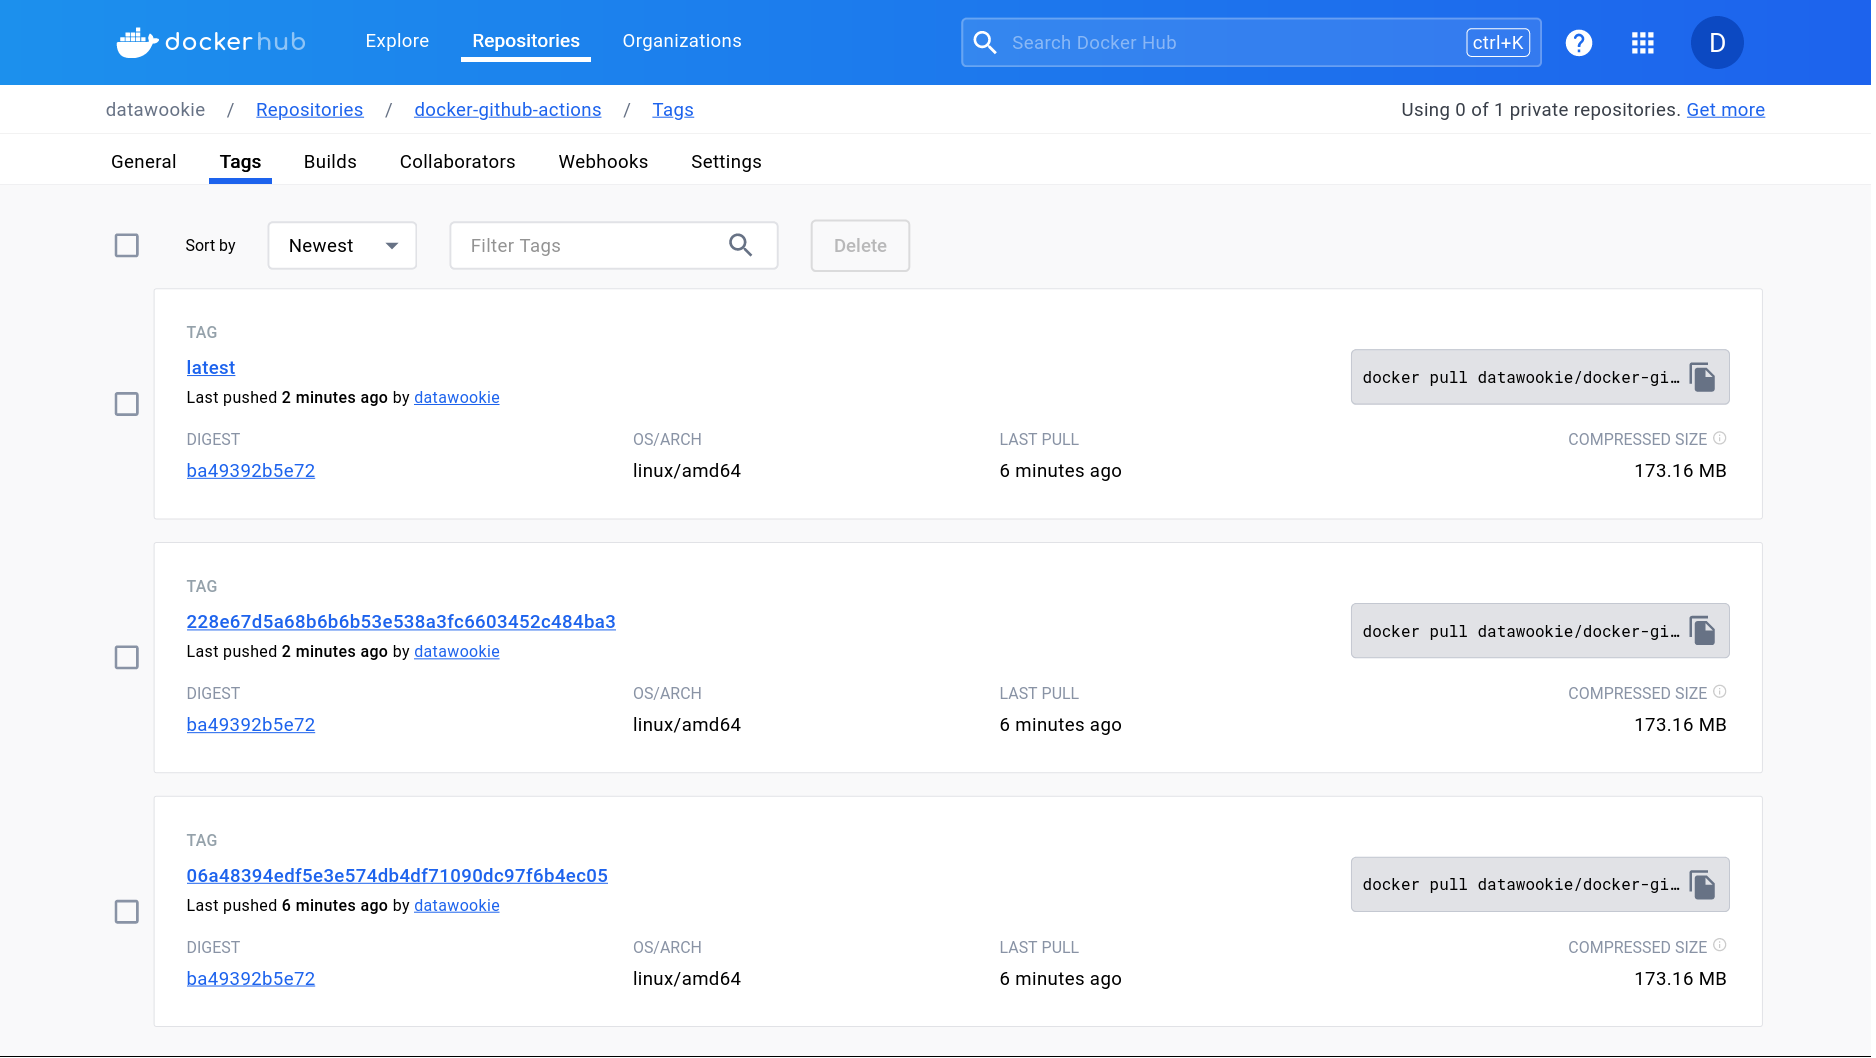Click the Docker Hub whale logo

coord(137,40)
